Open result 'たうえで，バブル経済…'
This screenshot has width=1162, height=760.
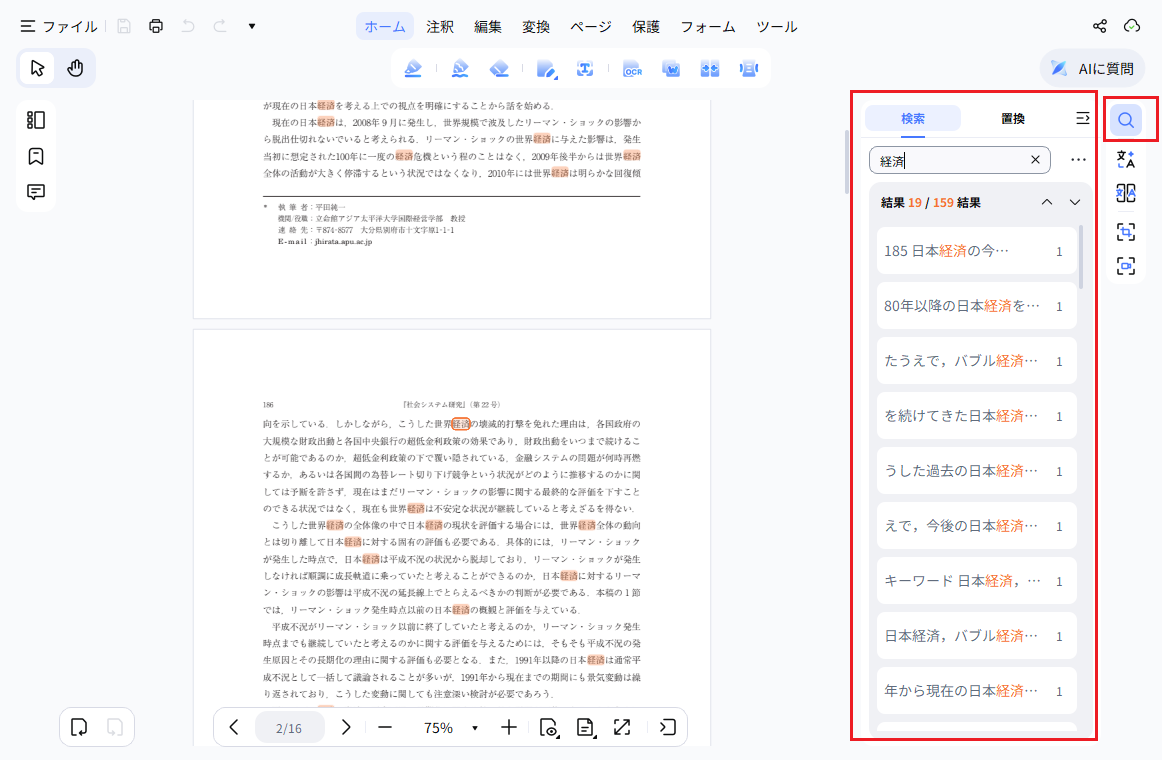[x=977, y=361]
